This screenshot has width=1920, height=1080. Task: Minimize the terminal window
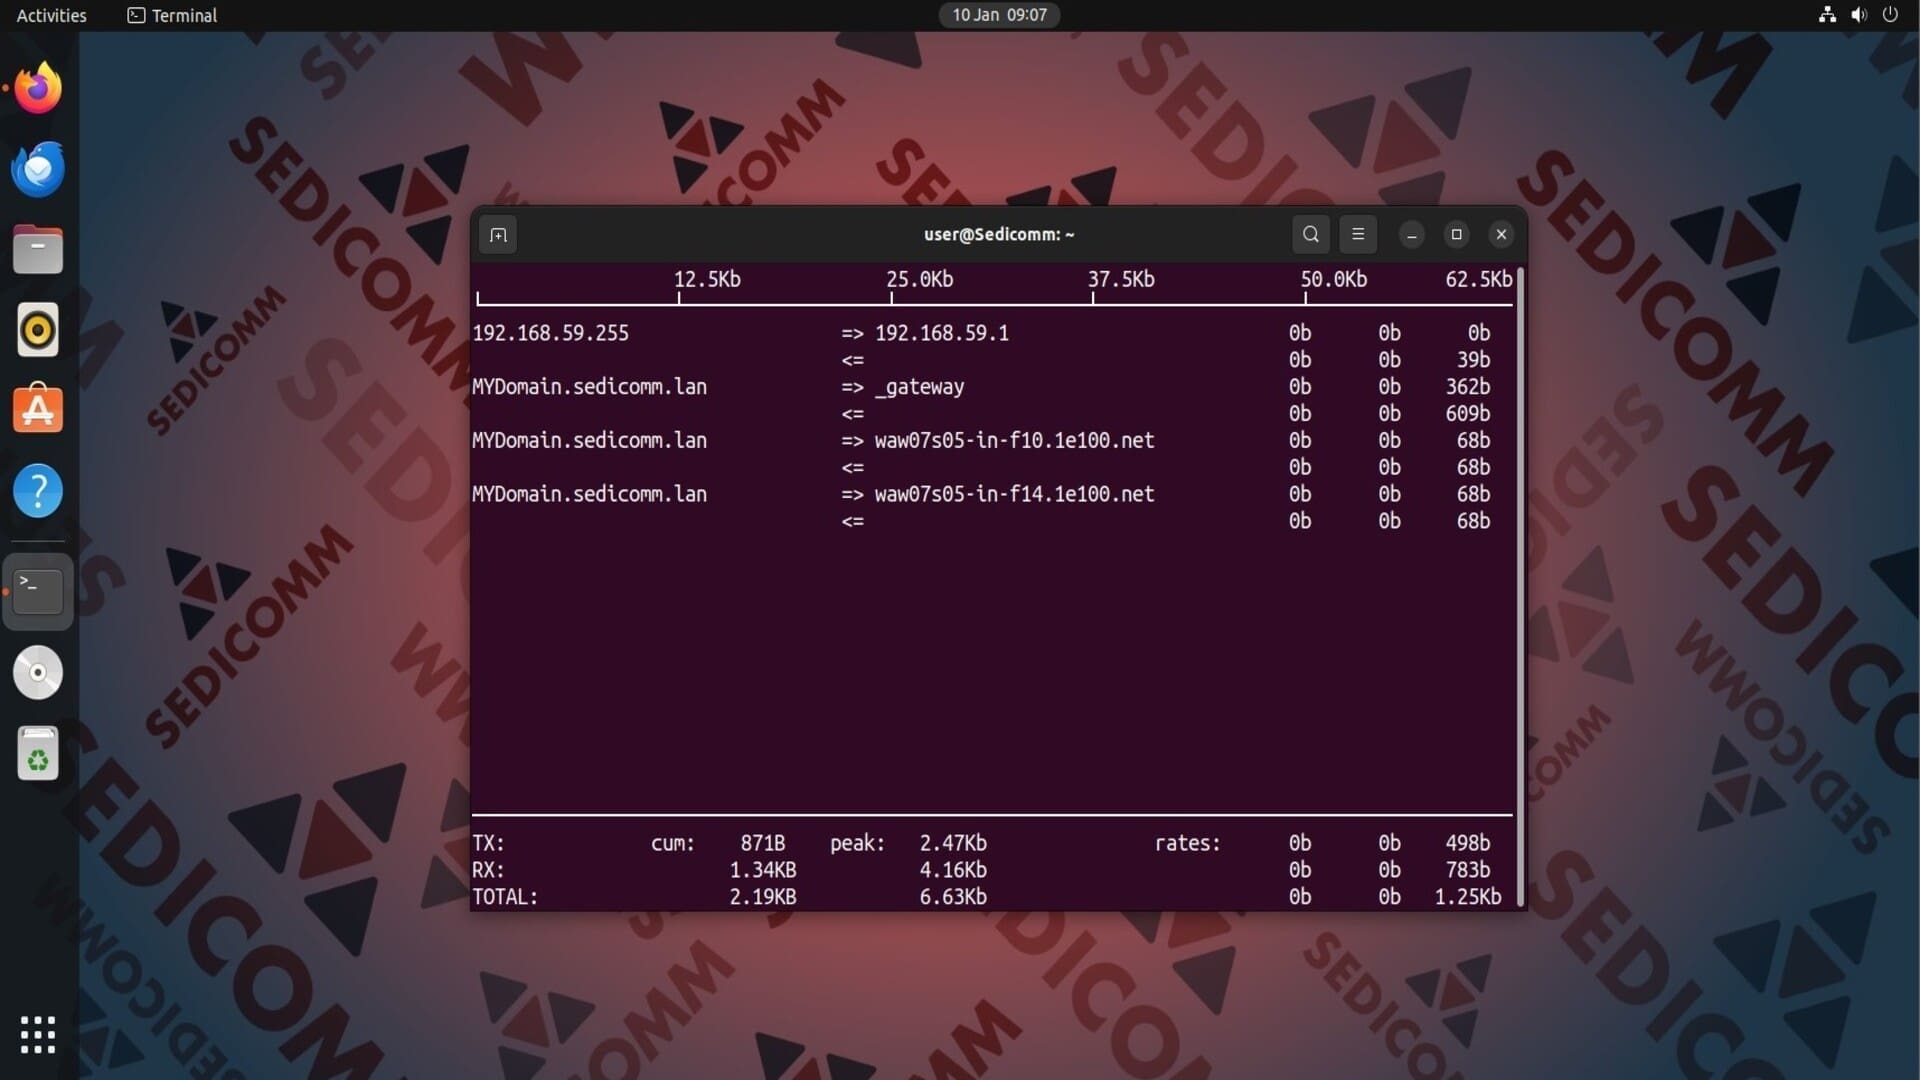coord(1411,235)
